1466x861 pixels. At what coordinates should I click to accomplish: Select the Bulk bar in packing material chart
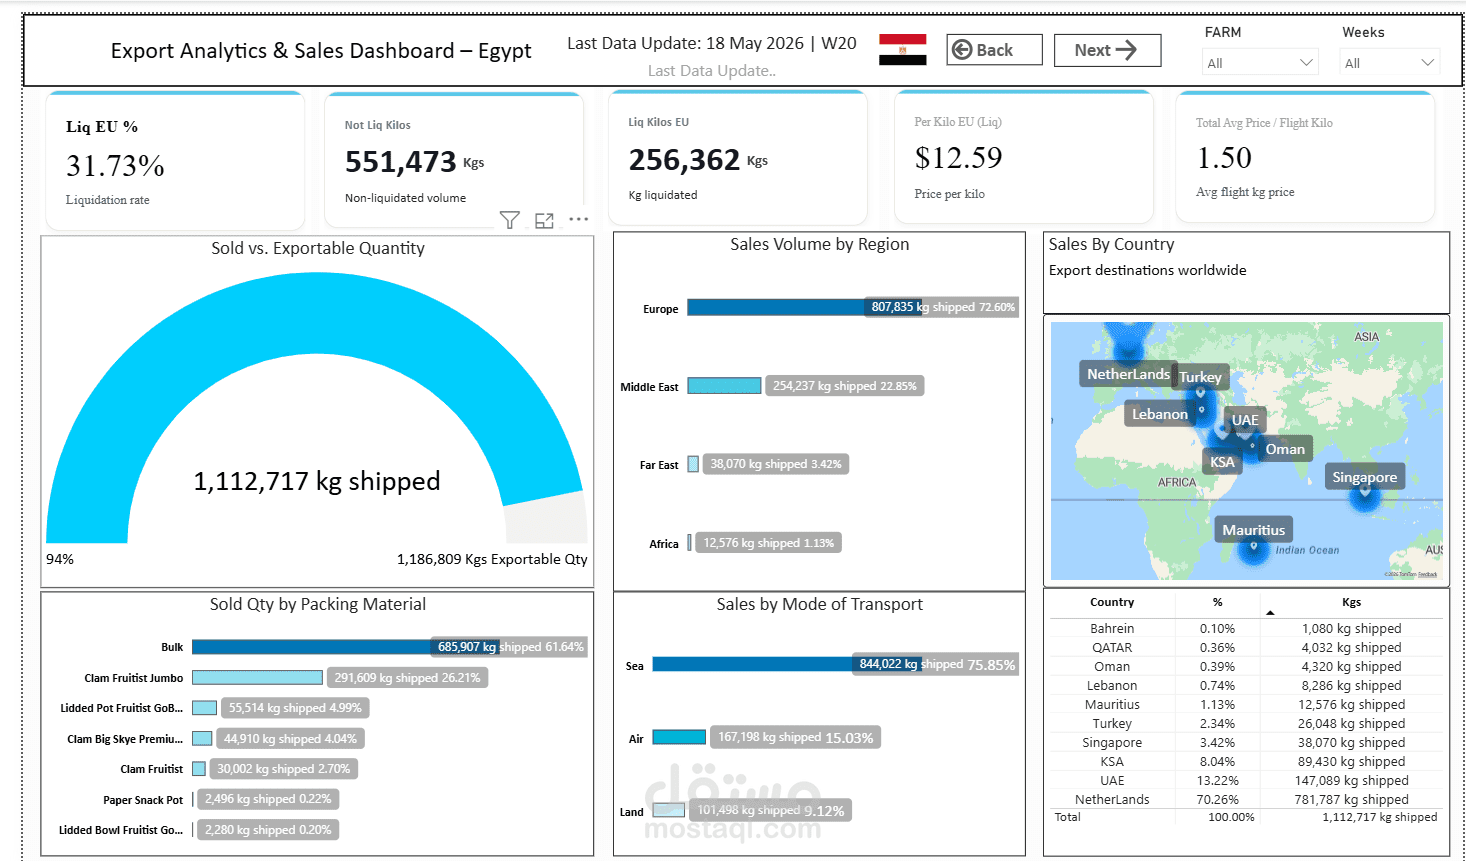345,647
